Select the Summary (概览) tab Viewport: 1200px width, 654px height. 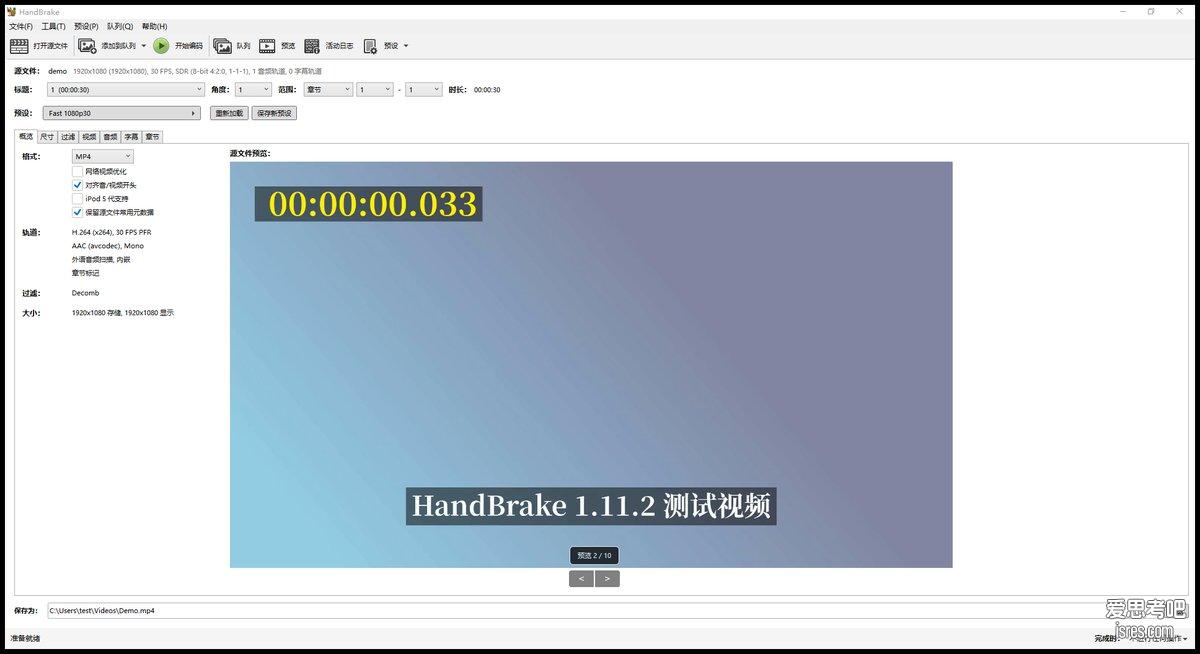coord(26,136)
